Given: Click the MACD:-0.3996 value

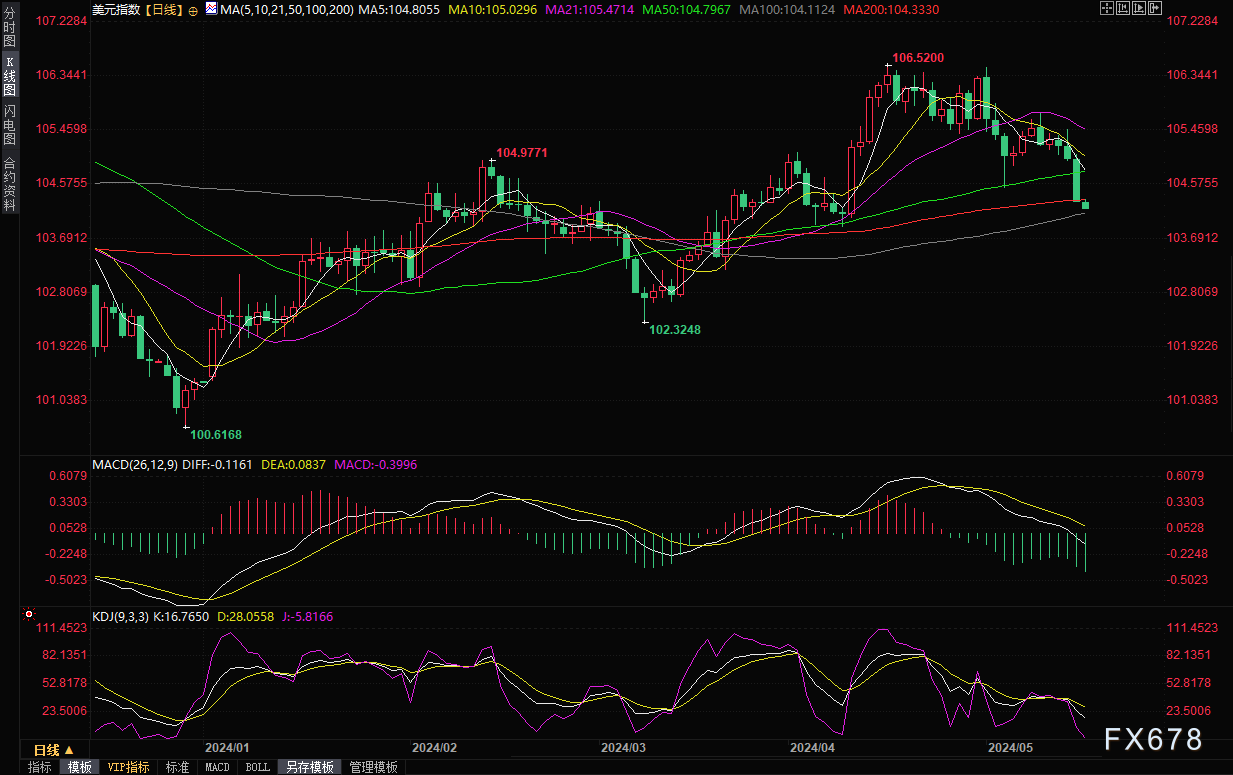Looking at the screenshot, I should [377, 465].
